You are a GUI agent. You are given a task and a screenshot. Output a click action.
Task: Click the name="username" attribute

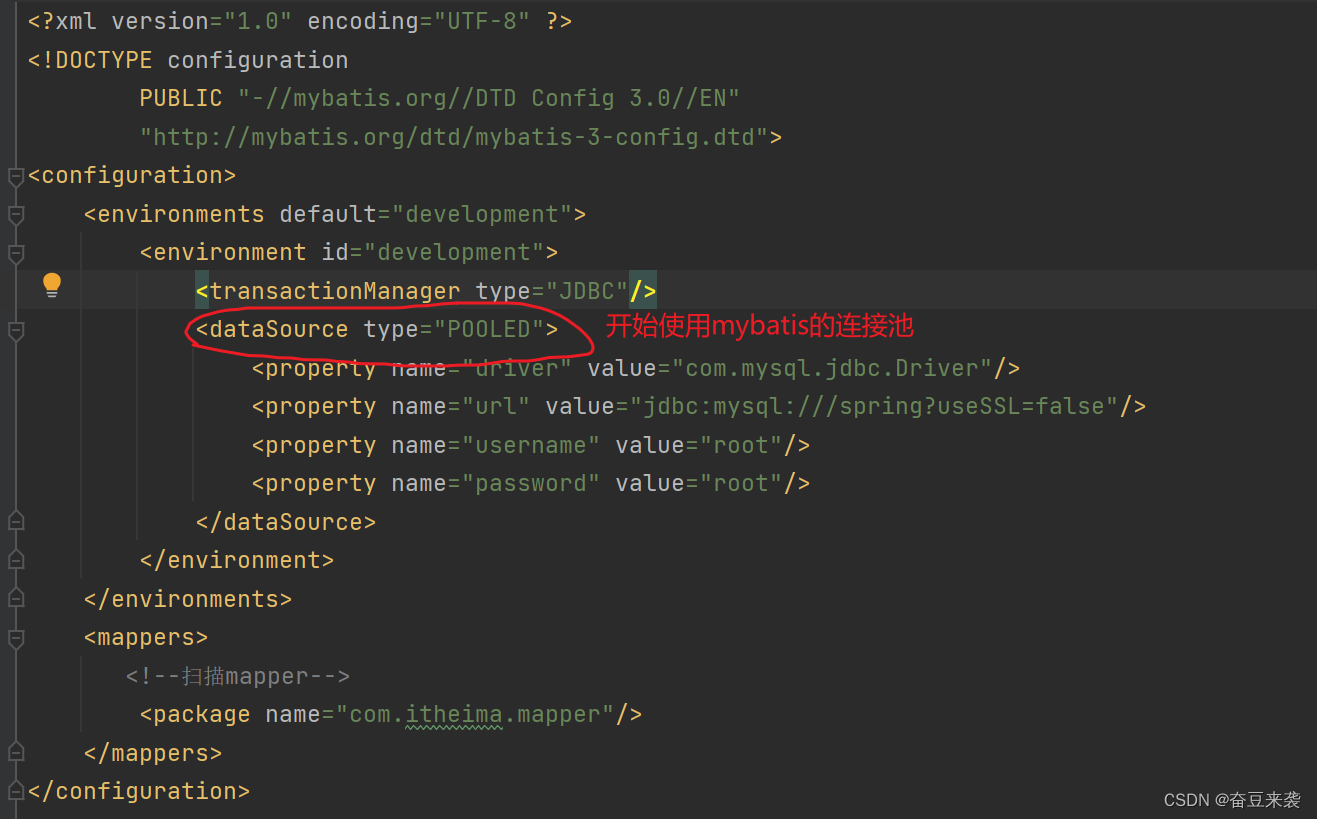[495, 445]
